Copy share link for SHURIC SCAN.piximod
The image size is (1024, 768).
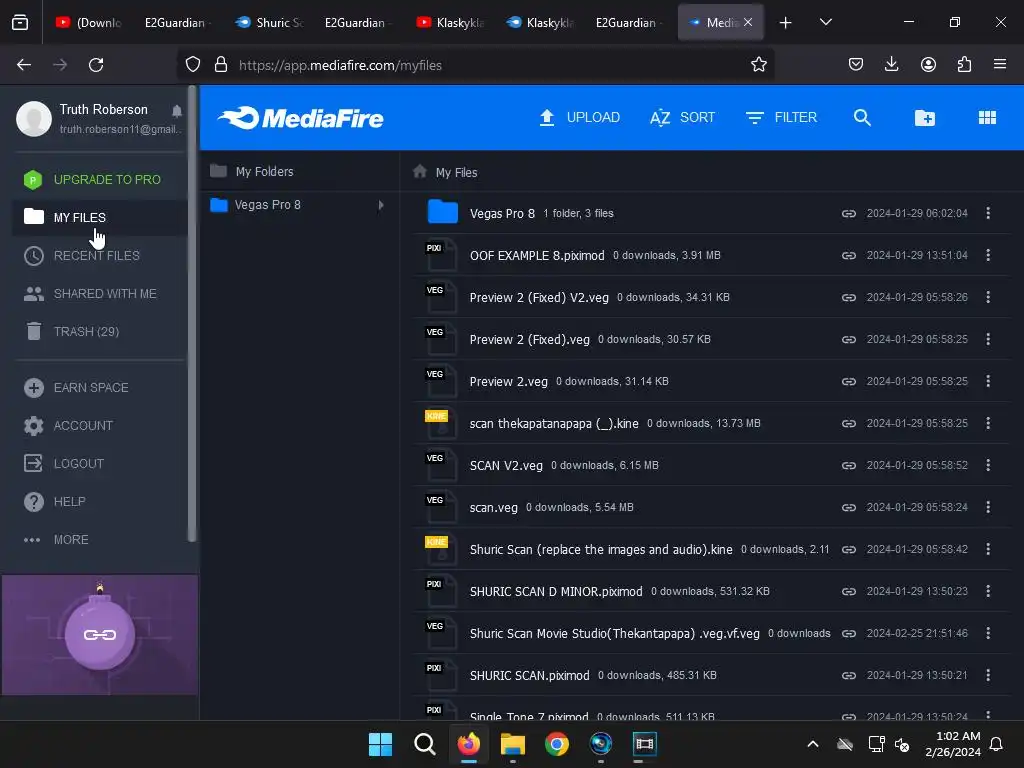848,675
